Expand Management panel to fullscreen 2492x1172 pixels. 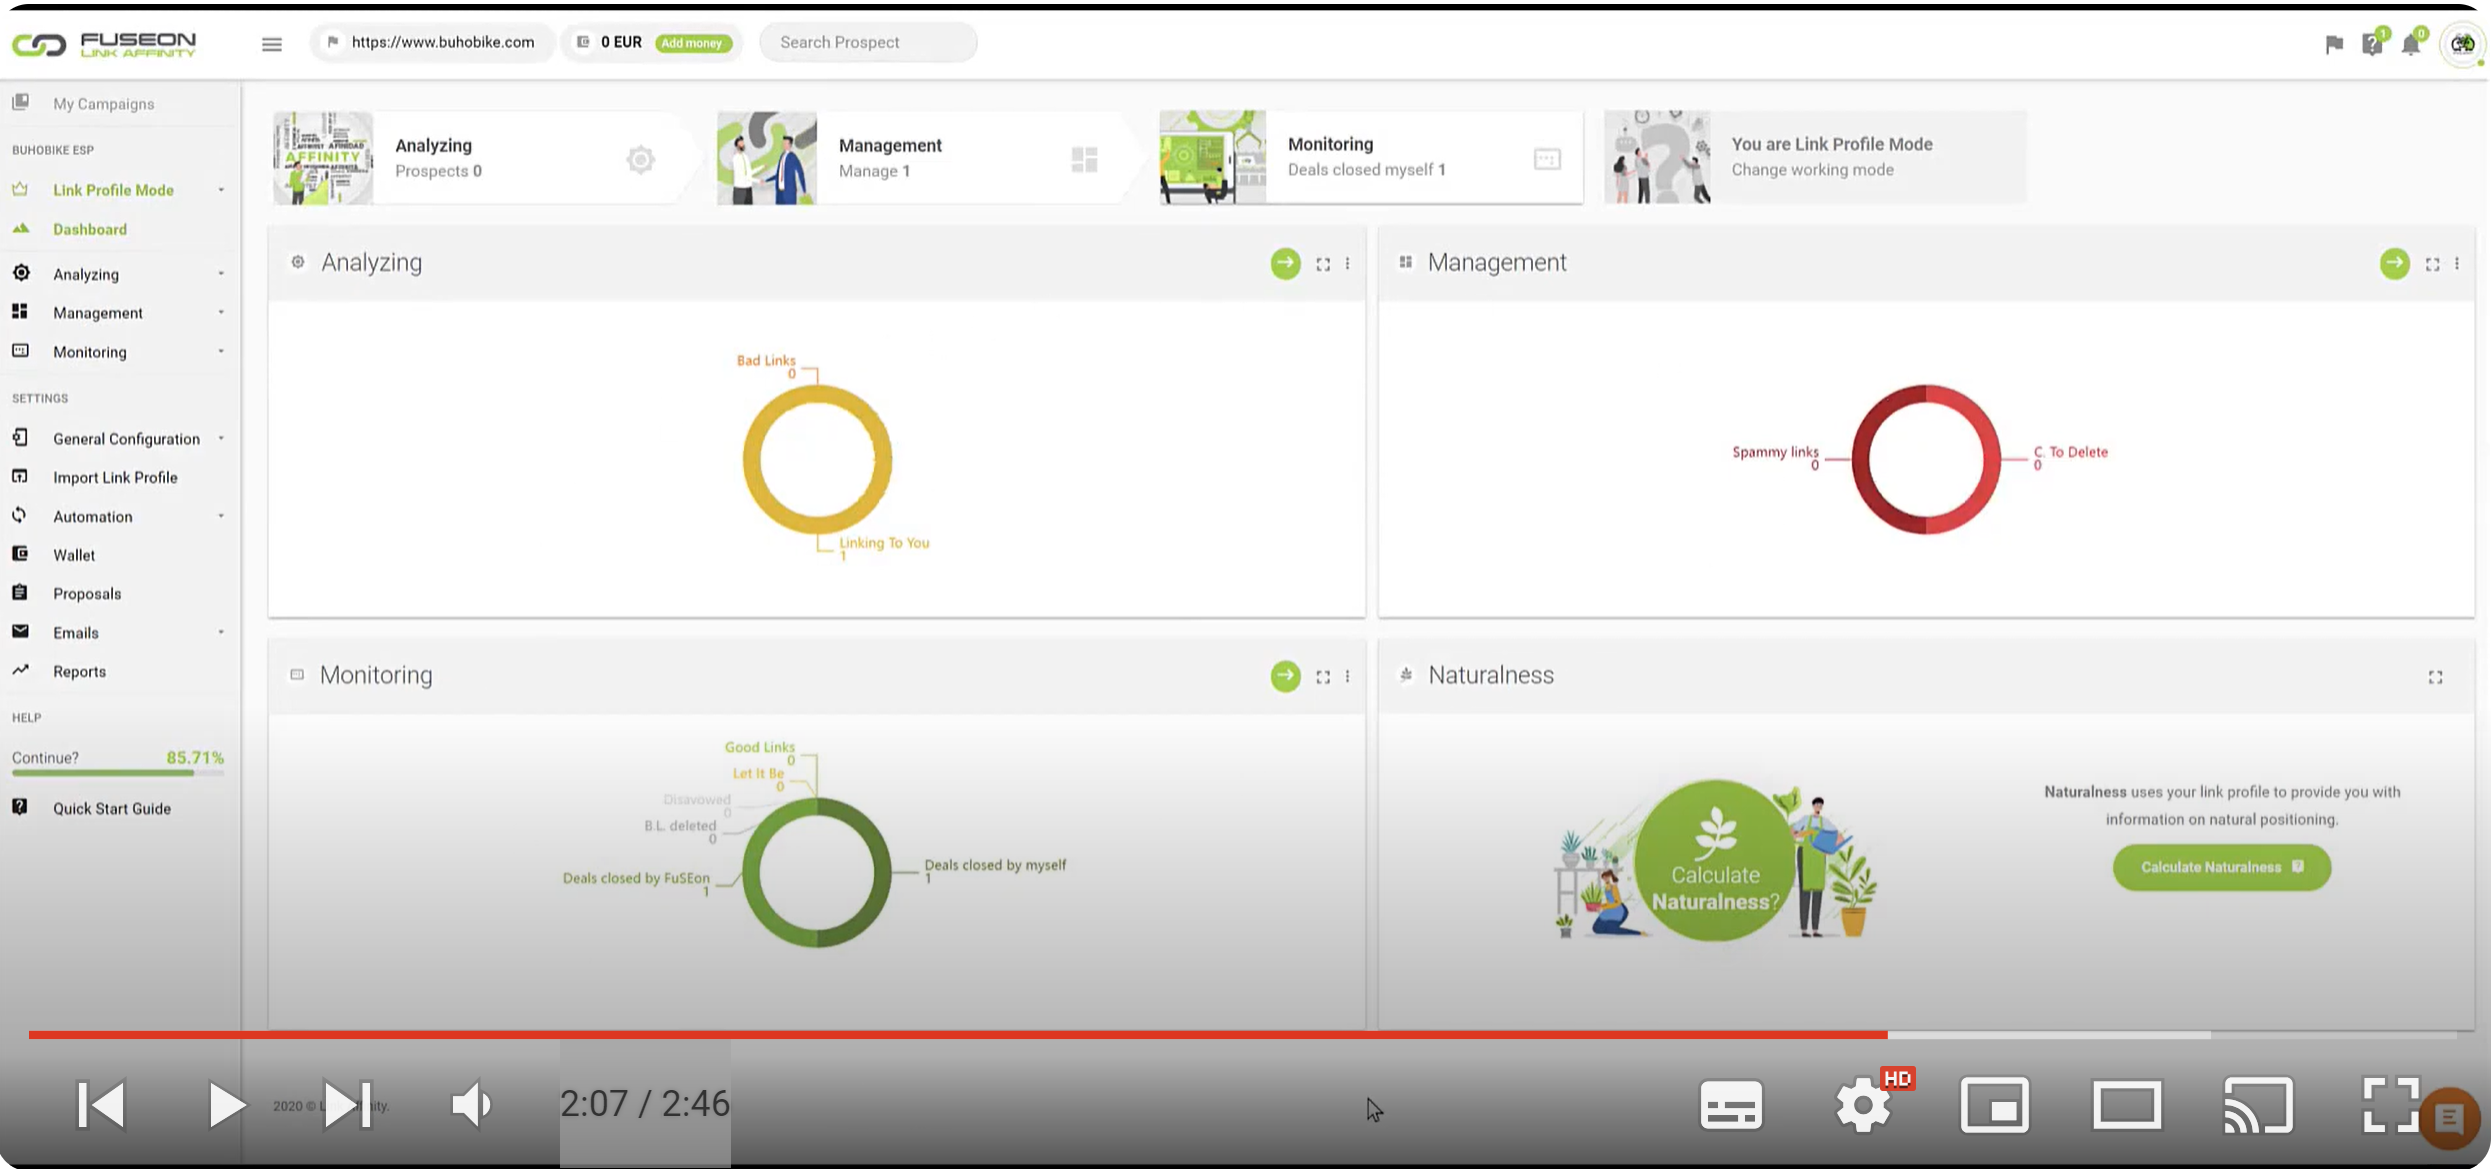(2432, 264)
